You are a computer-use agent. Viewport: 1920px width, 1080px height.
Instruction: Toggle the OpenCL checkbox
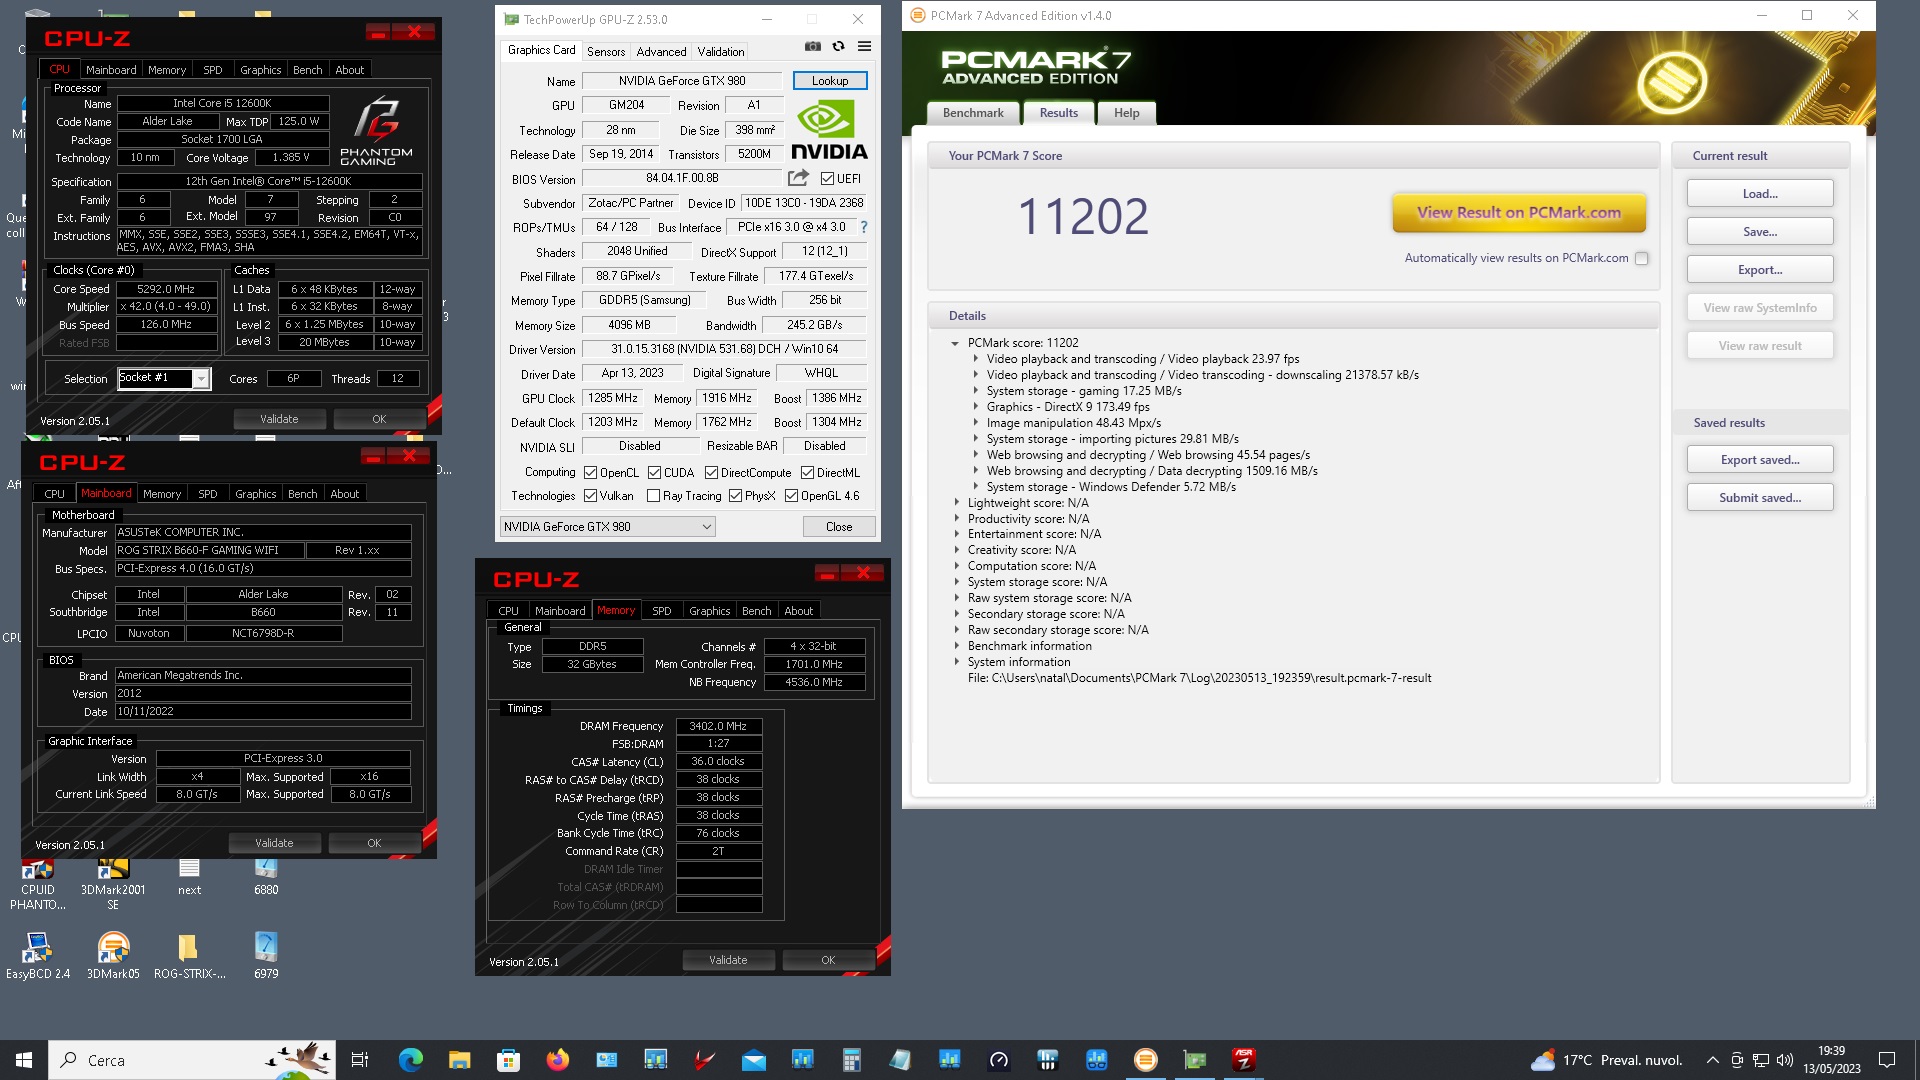tap(590, 473)
